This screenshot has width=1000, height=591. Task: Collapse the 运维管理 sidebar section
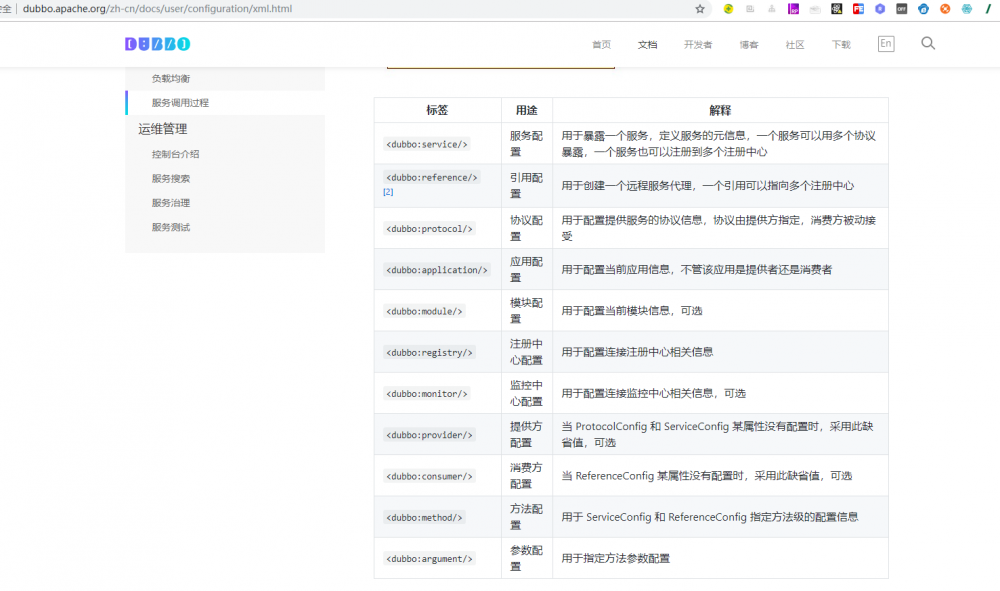pyautogui.click(x=163, y=129)
